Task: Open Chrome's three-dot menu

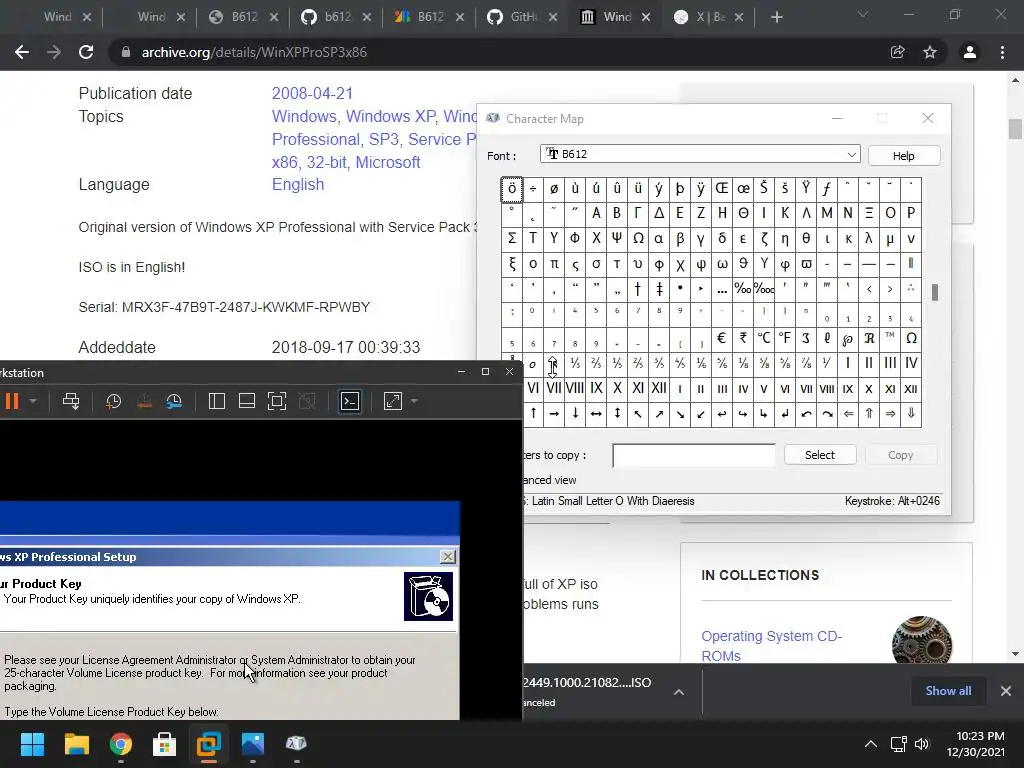Action: coord(1002,52)
